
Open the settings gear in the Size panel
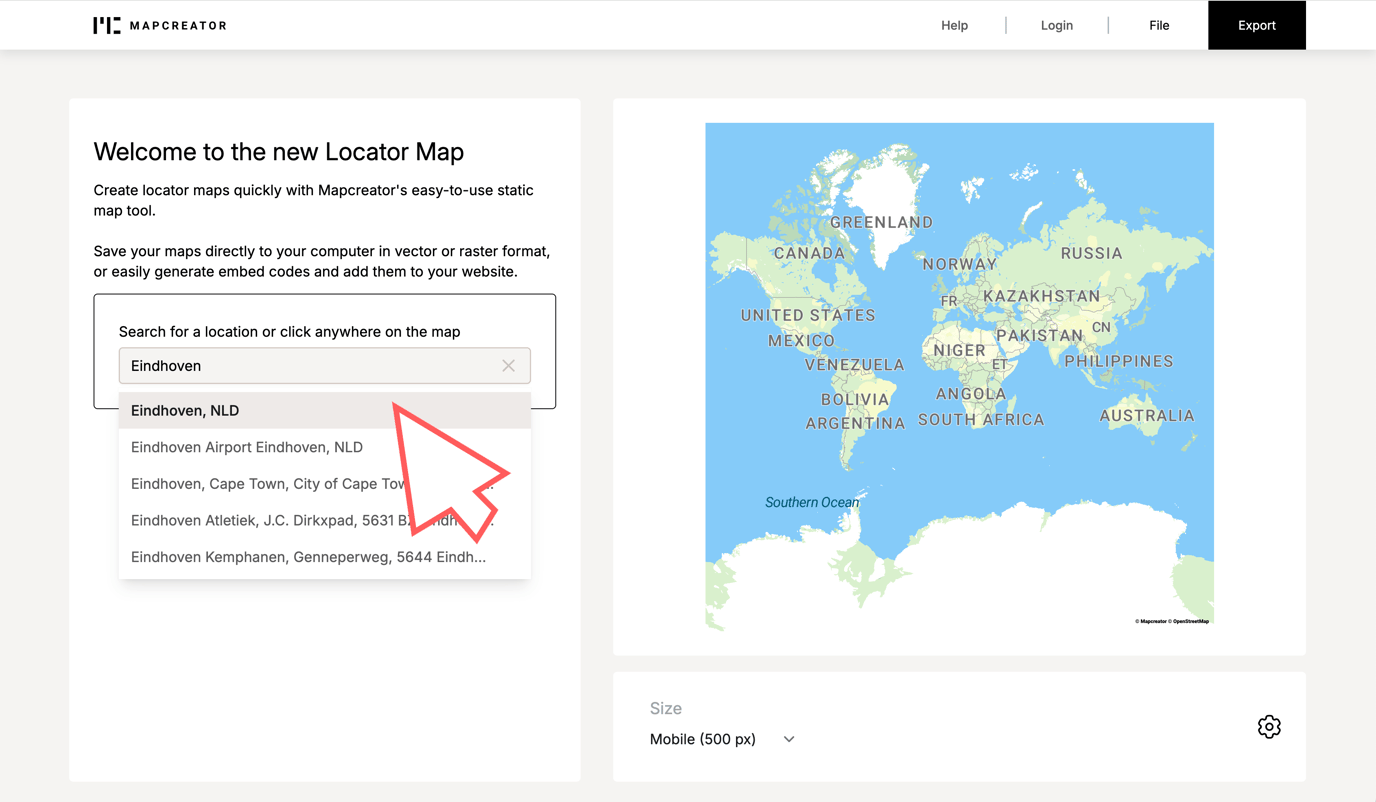[x=1268, y=727]
